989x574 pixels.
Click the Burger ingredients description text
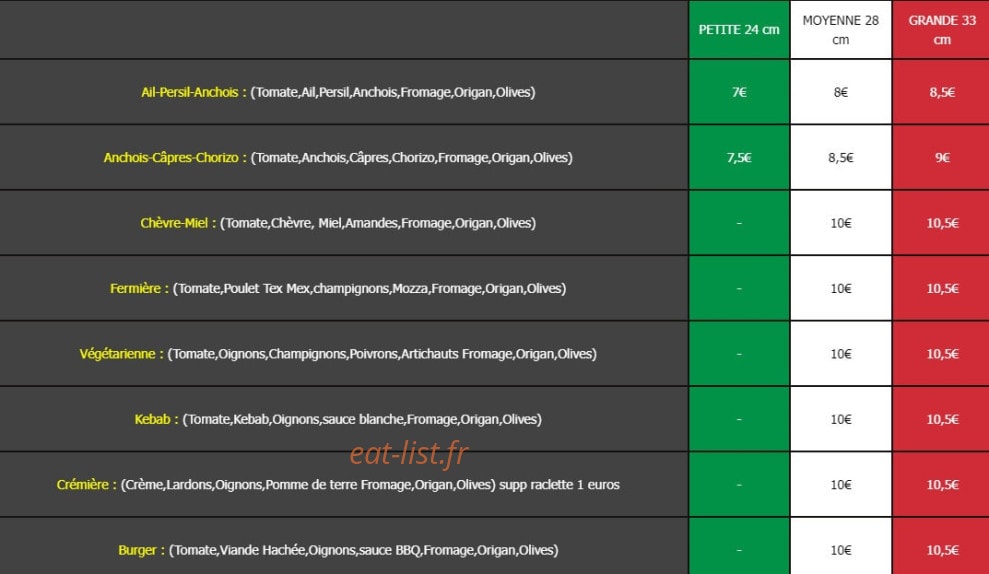[x=363, y=550]
